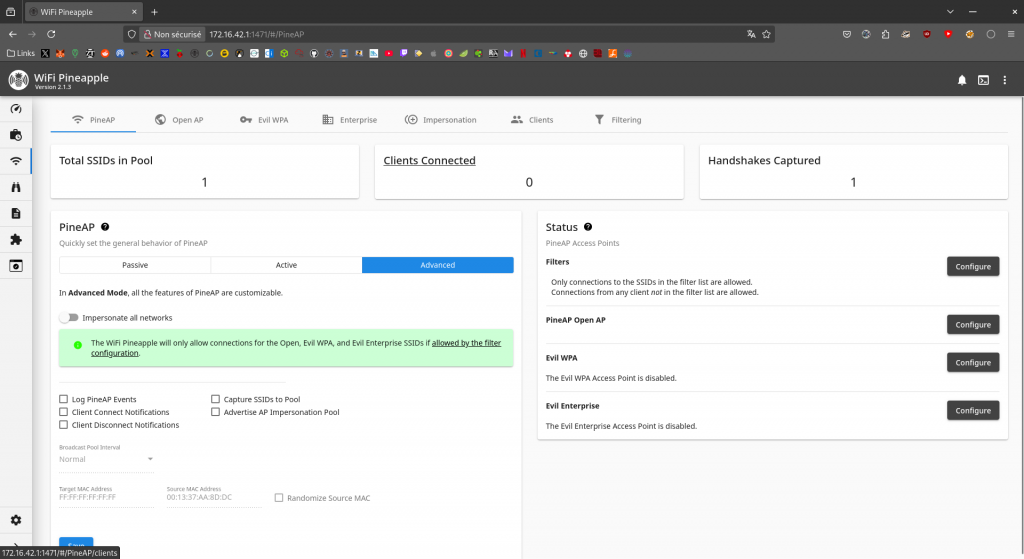Click PineAP help question mark icon
The image size is (1024, 559).
click(105, 227)
